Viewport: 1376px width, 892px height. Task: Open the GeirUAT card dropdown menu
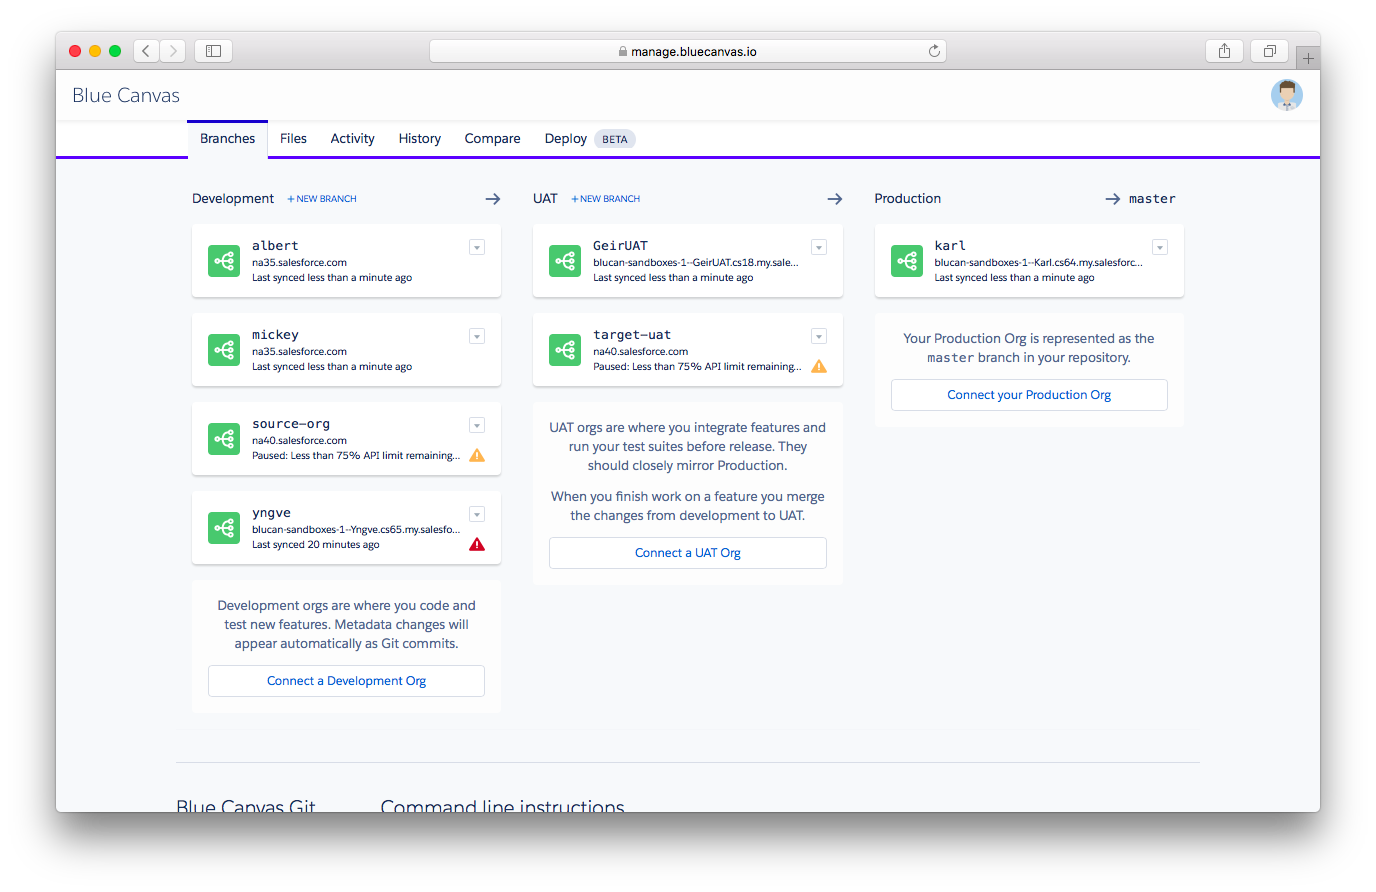click(x=819, y=247)
